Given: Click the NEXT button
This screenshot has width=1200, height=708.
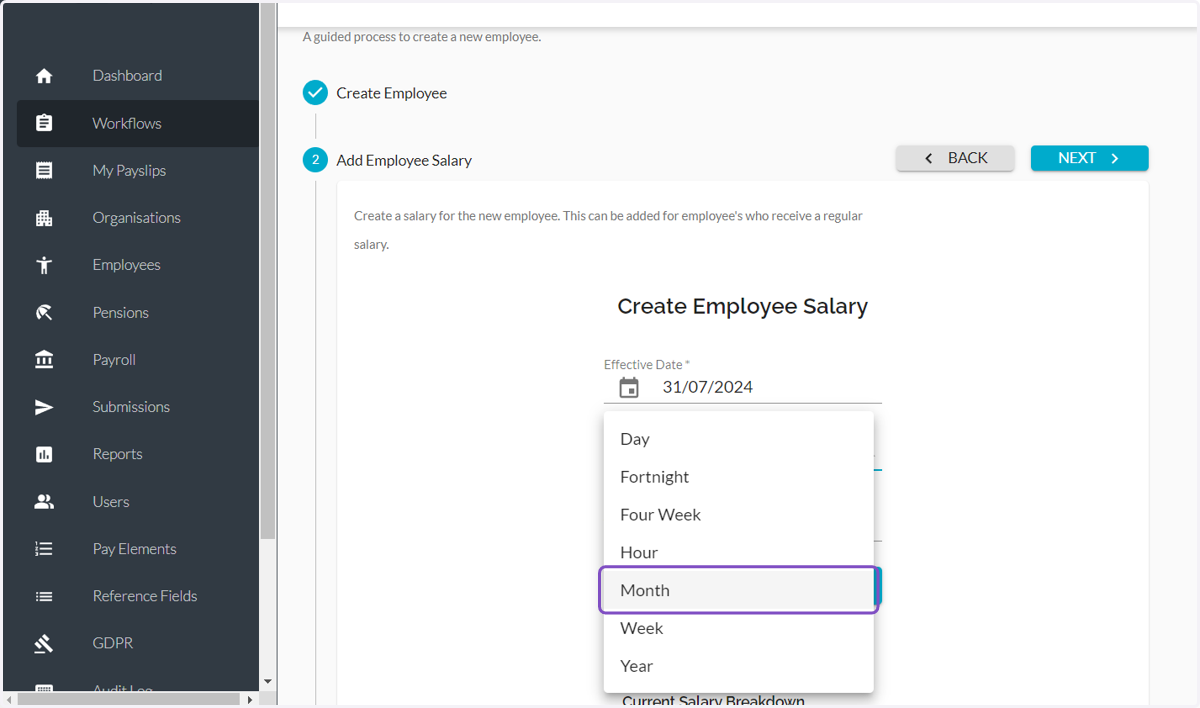Looking at the screenshot, I should pyautogui.click(x=1089, y=158).
